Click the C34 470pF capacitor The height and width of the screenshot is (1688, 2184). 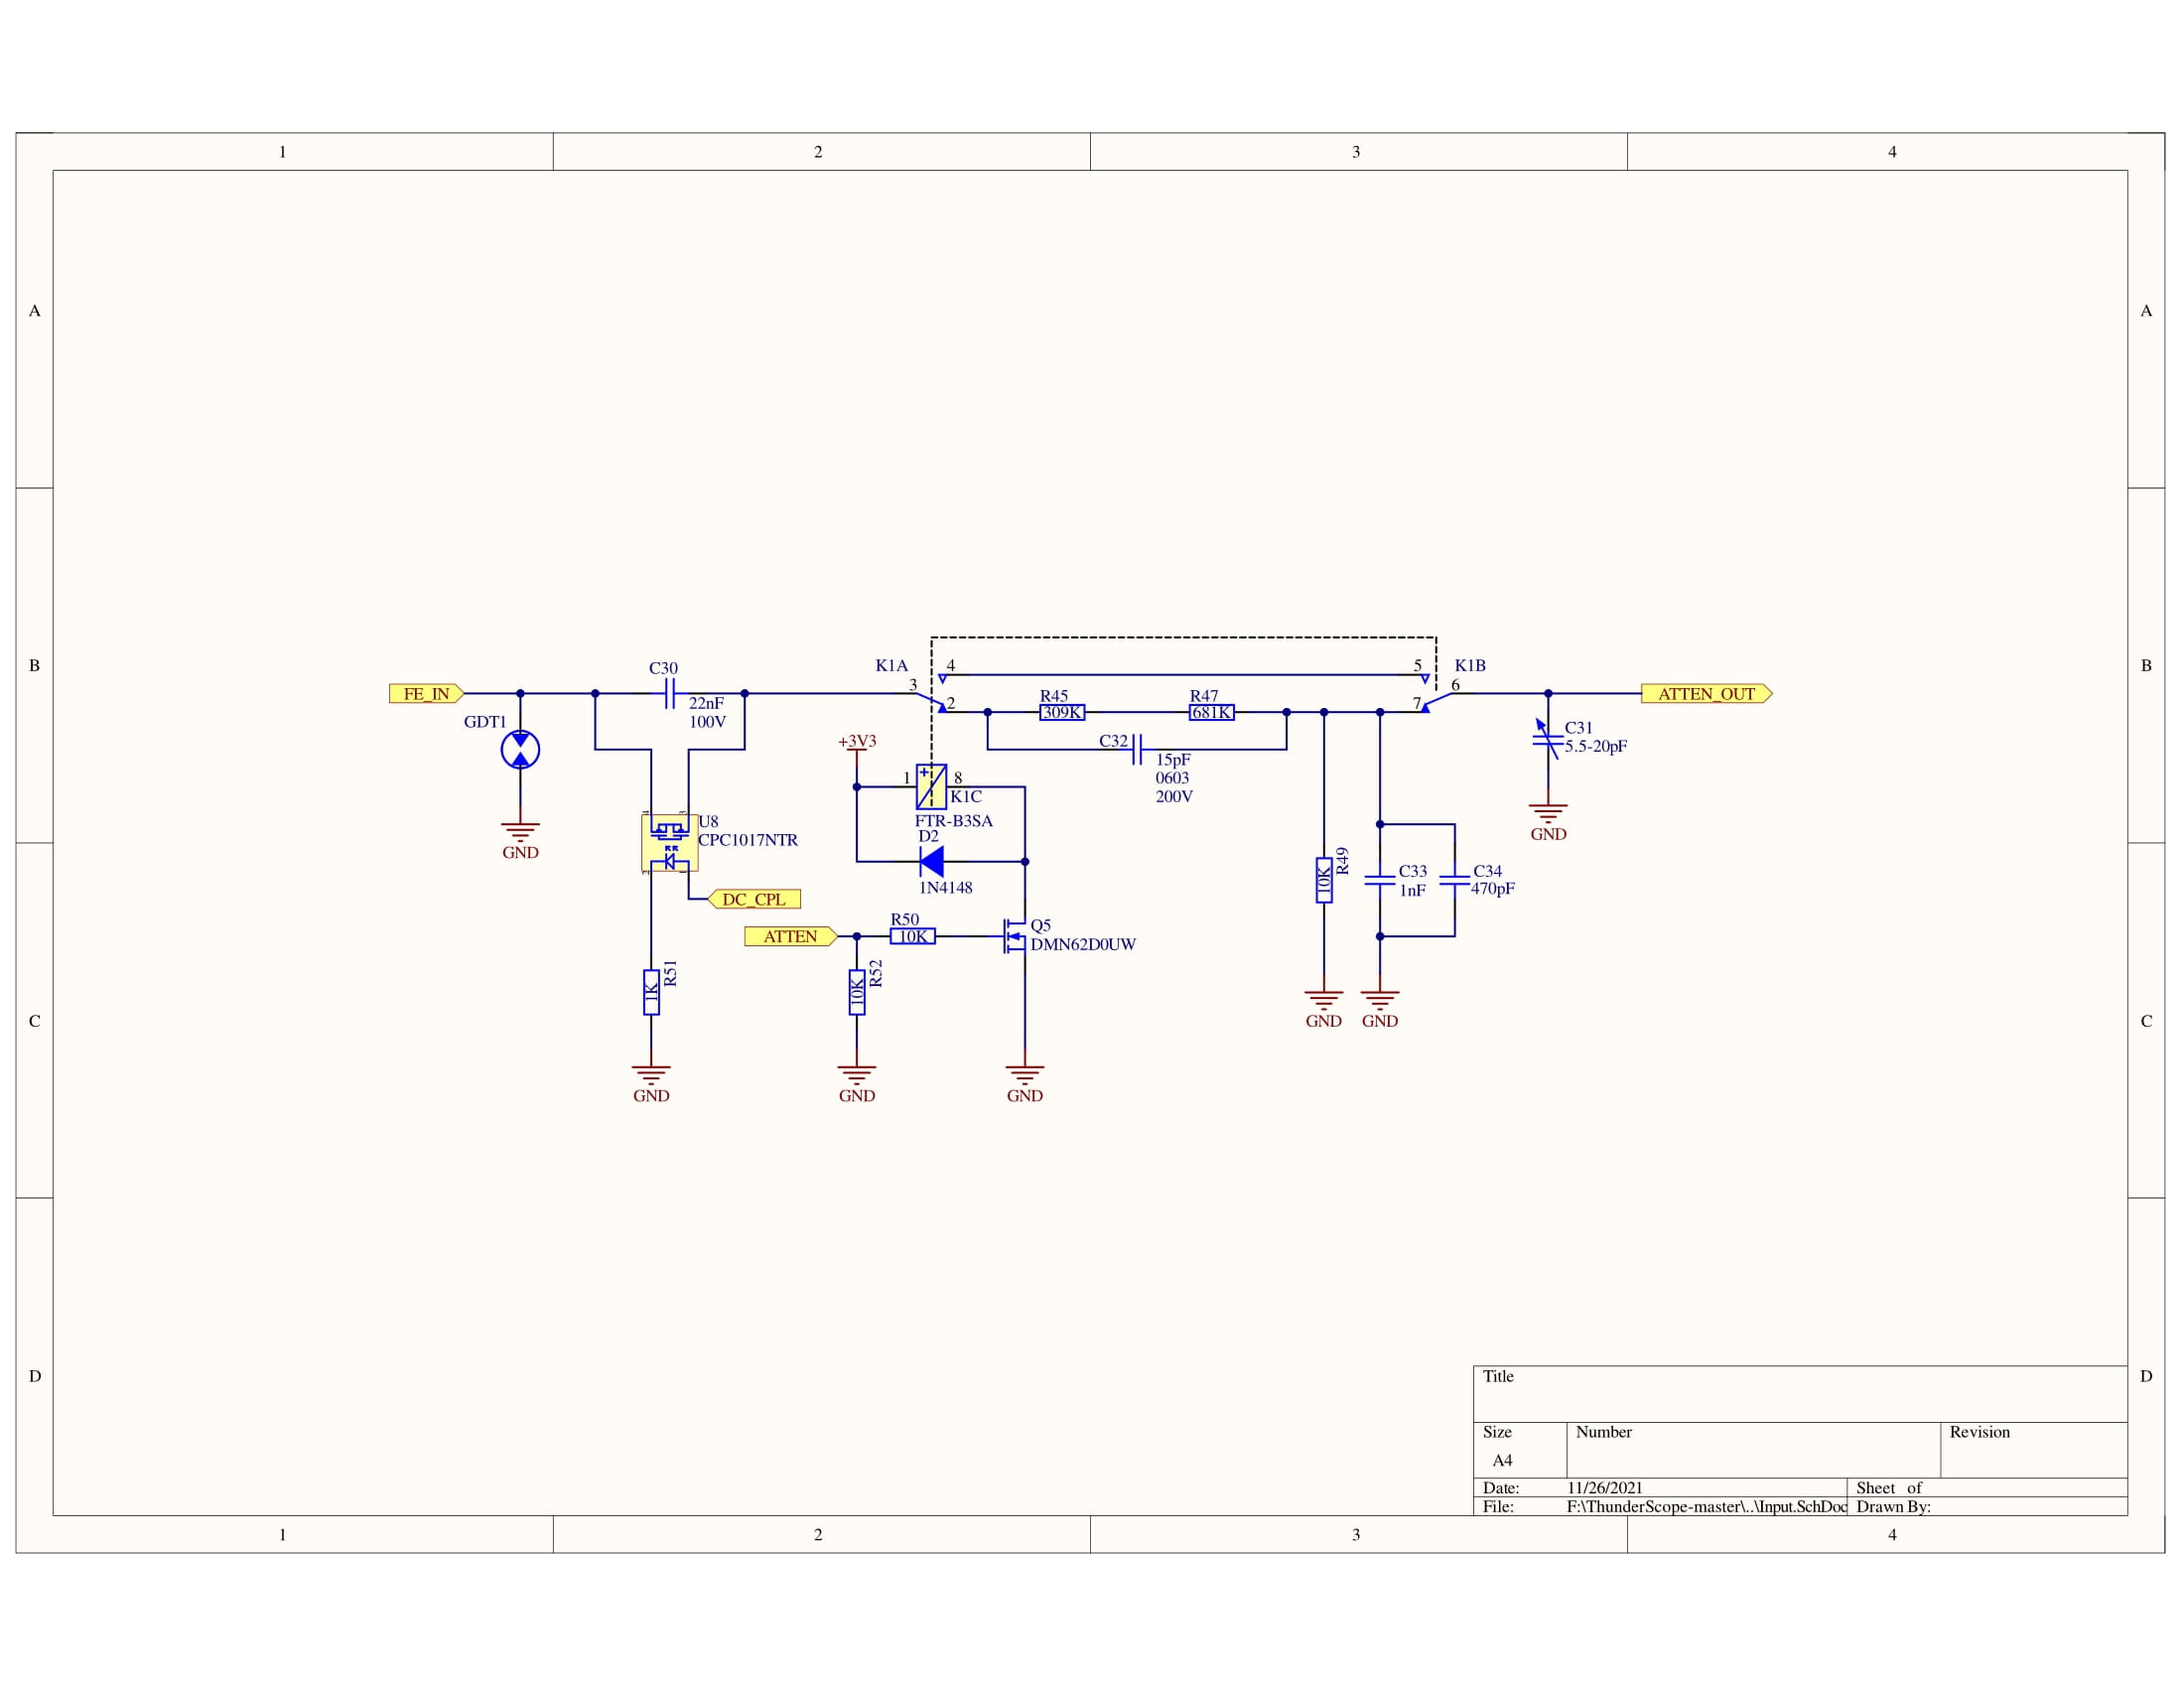pos(1454,880)
